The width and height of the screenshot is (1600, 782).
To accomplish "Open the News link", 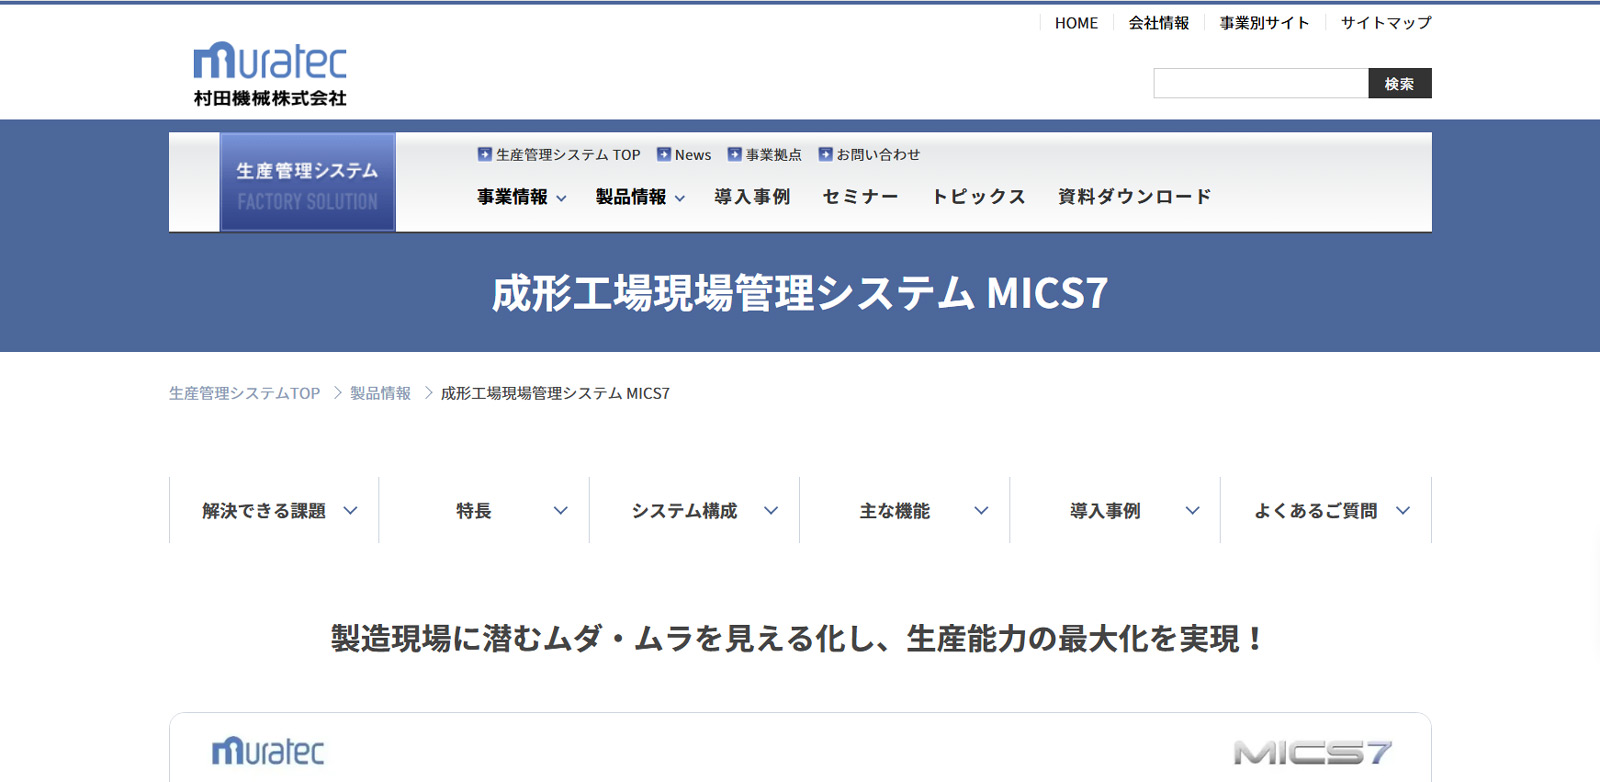I will (x=693, y=155).
